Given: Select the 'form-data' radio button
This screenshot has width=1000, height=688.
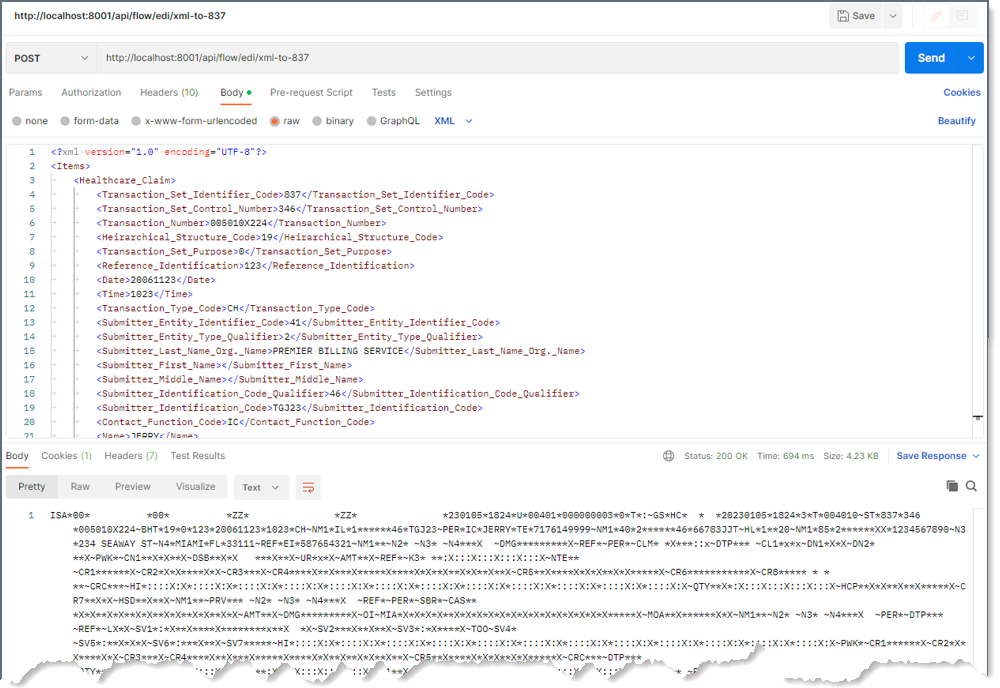Looking at the screenshot, I should (x=65, y=121).
